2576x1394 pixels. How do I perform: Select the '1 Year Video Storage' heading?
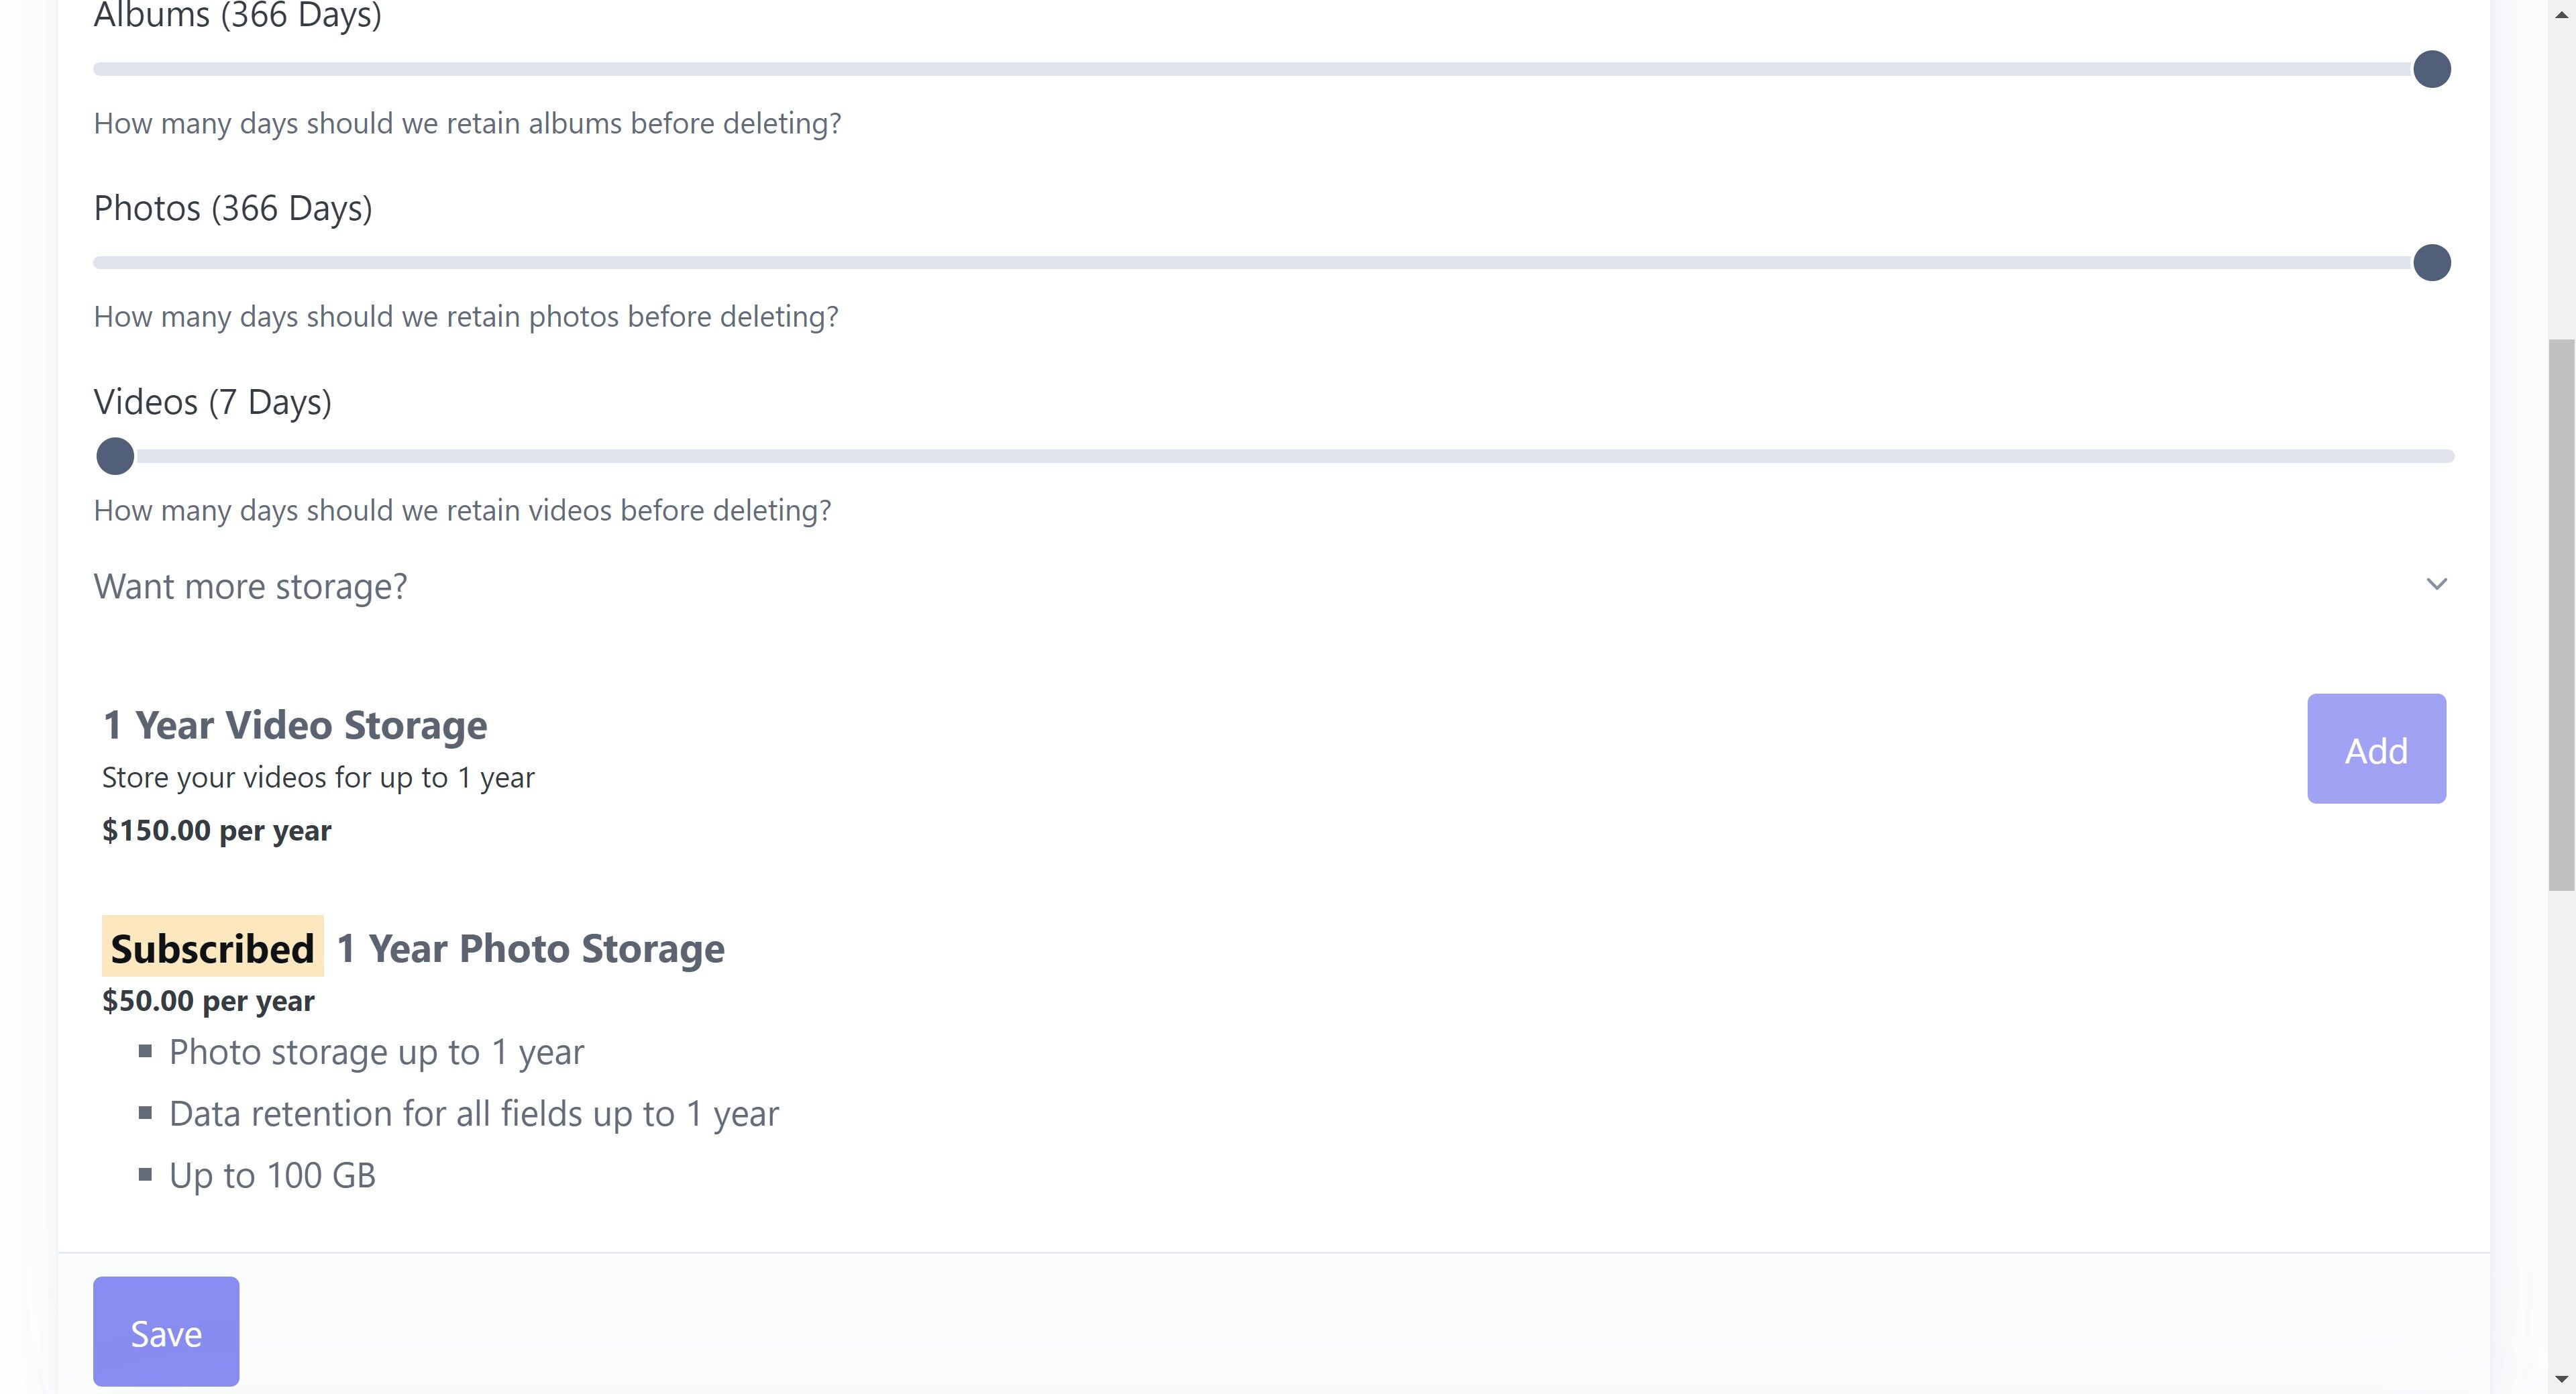click(x=295, y=725)
